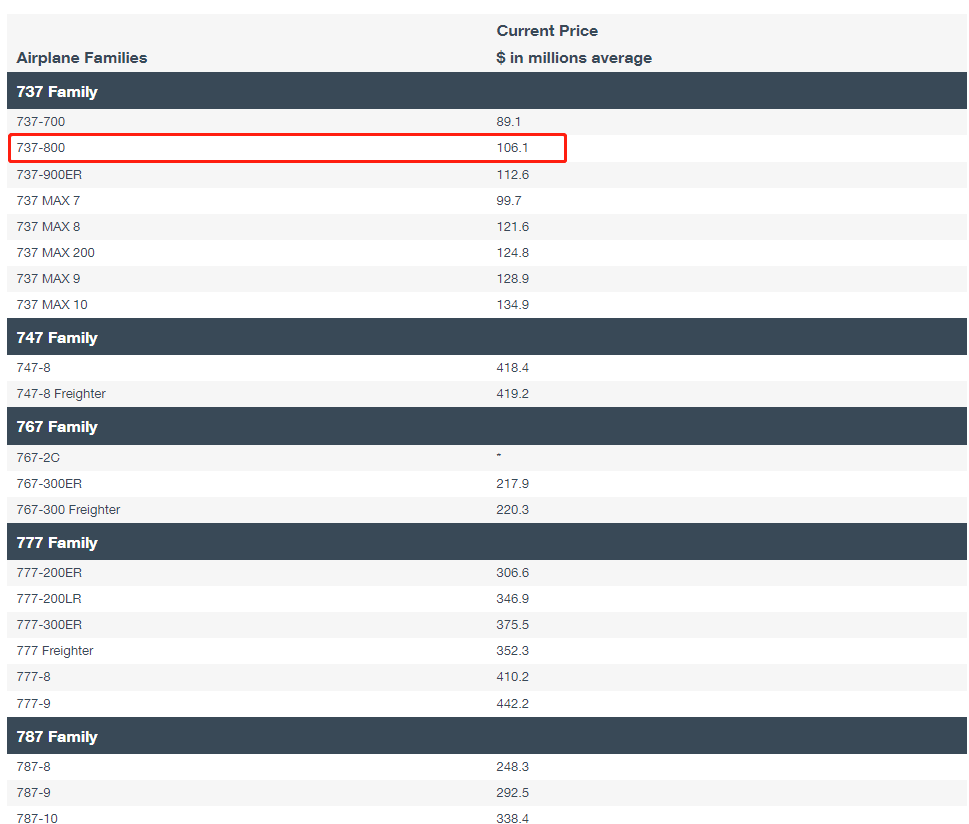969x824 pixels.
Task: Click the 777-8 model name
Action: pyautogui.click(x=33, y=677)
